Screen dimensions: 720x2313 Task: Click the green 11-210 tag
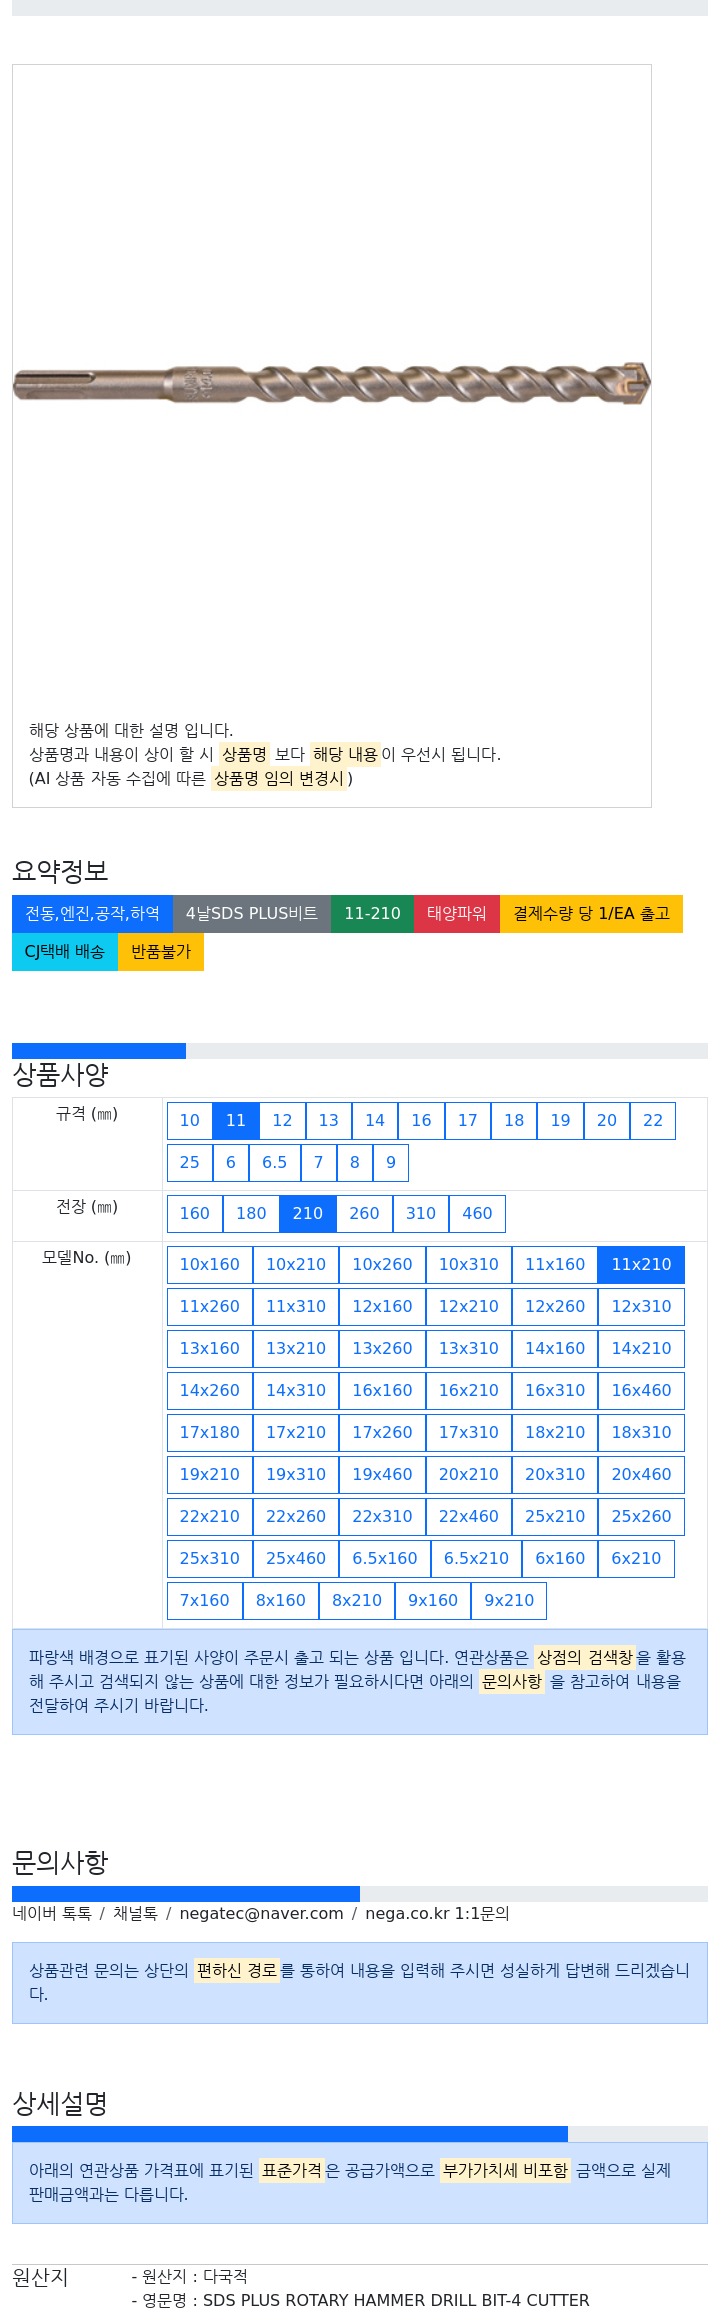tap(372, 913)
